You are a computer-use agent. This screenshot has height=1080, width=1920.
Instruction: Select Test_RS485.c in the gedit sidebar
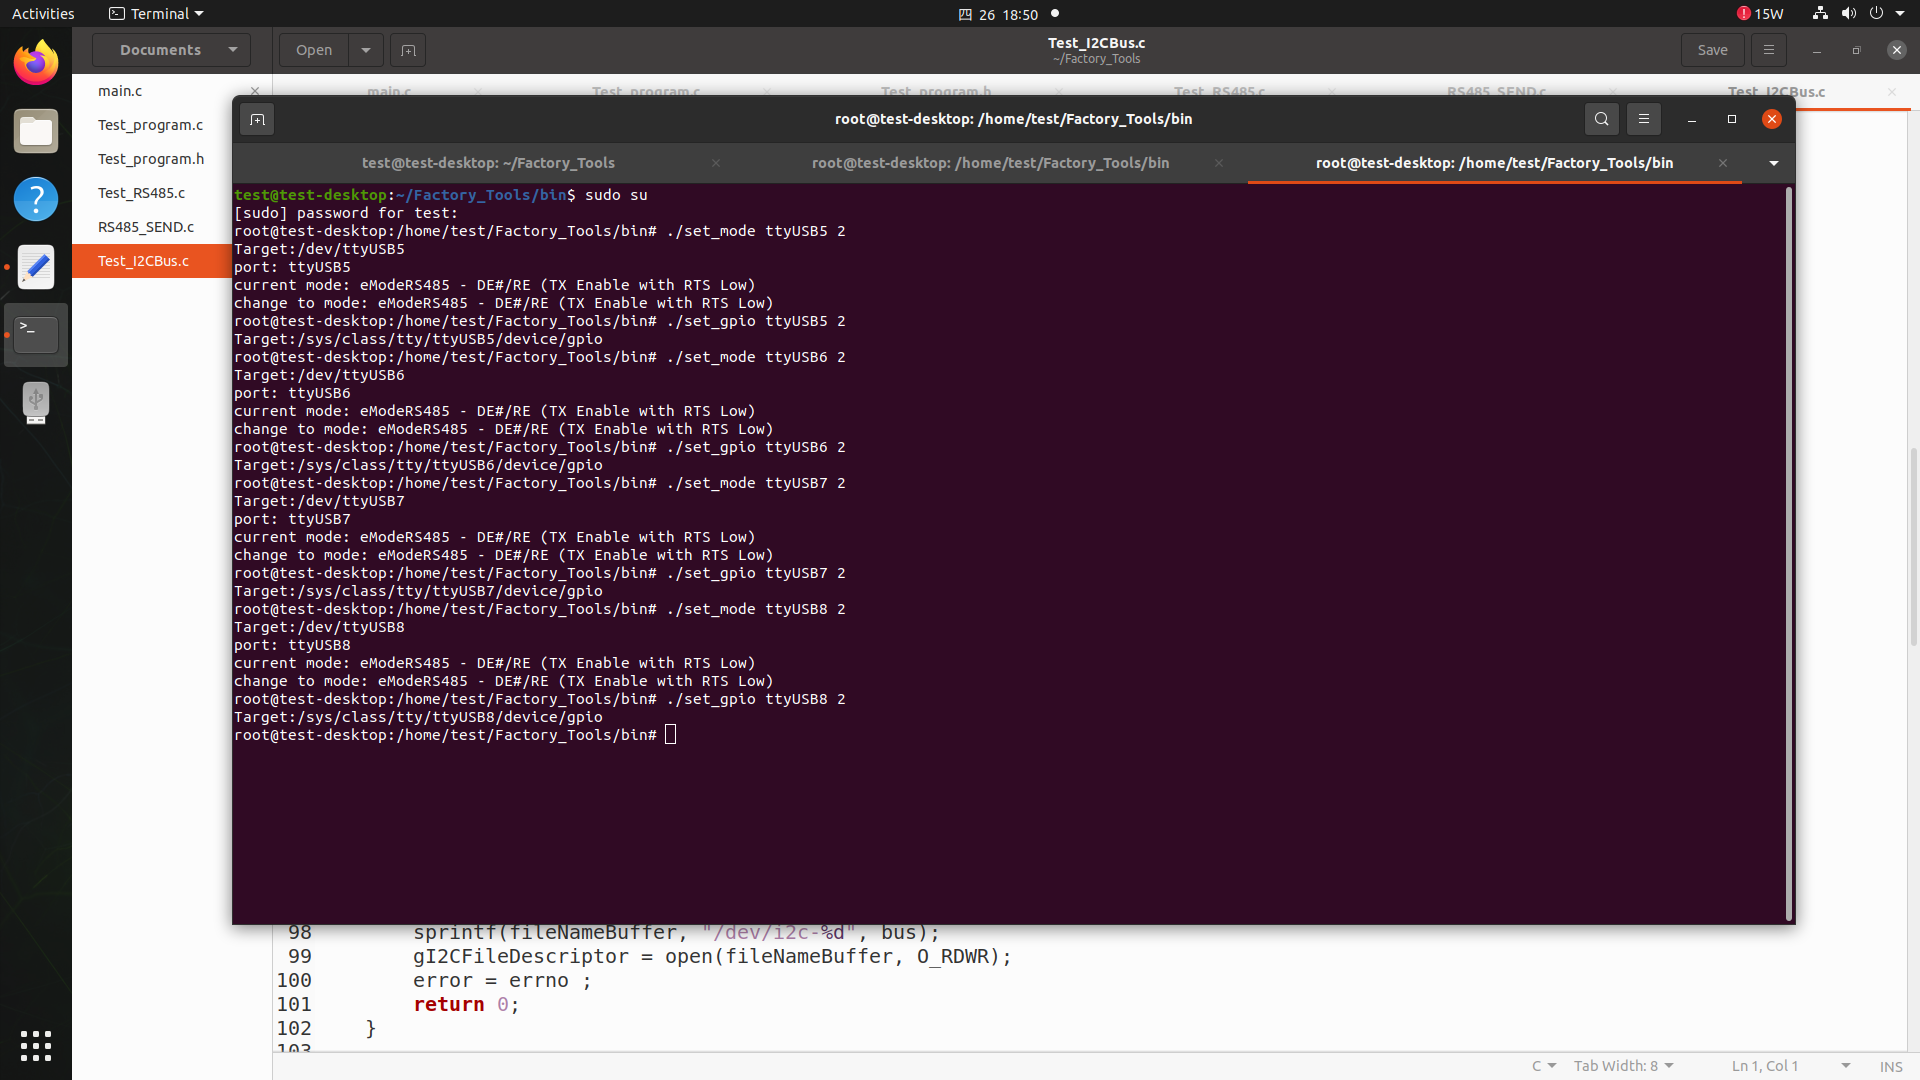[141, 192]
